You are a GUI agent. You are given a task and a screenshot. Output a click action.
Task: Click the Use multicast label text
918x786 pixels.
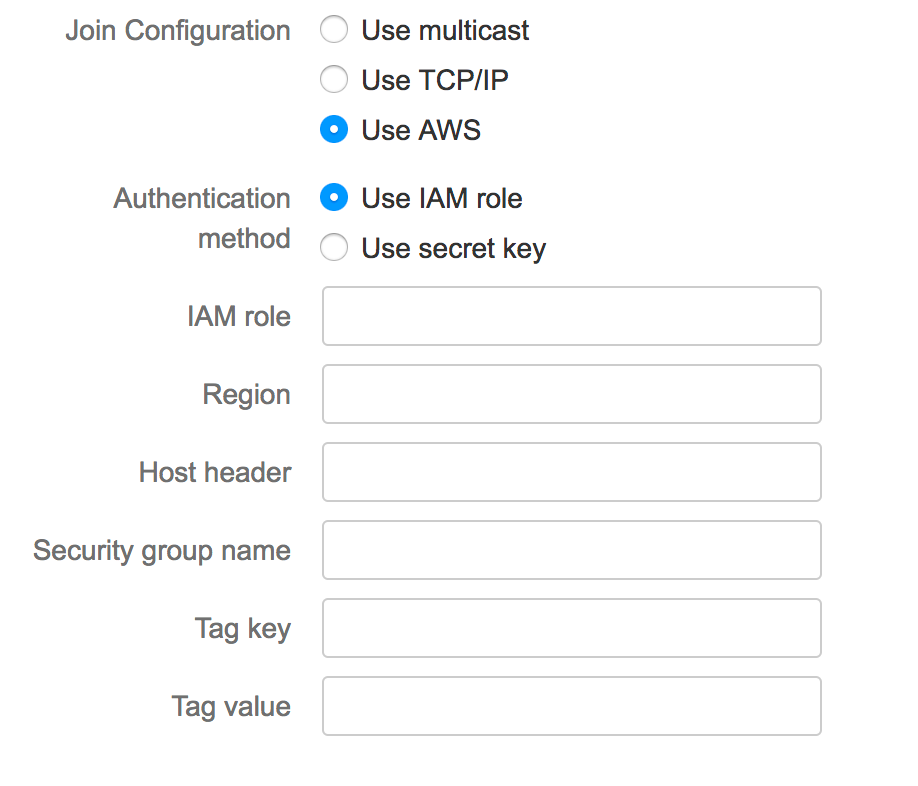(445, 30)
